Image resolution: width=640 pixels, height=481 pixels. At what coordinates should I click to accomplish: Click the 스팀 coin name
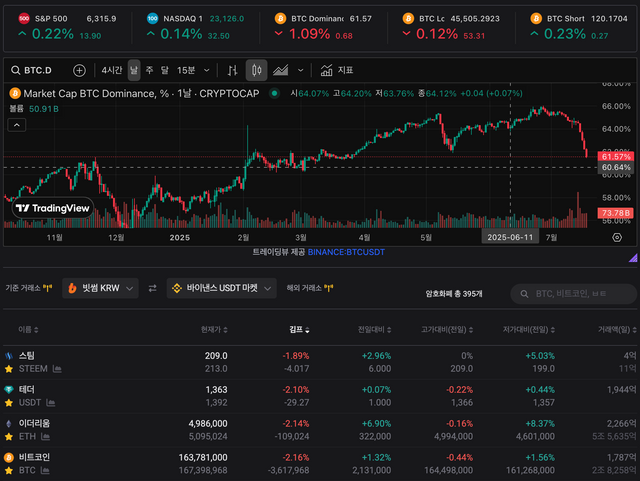pos(27,356)
